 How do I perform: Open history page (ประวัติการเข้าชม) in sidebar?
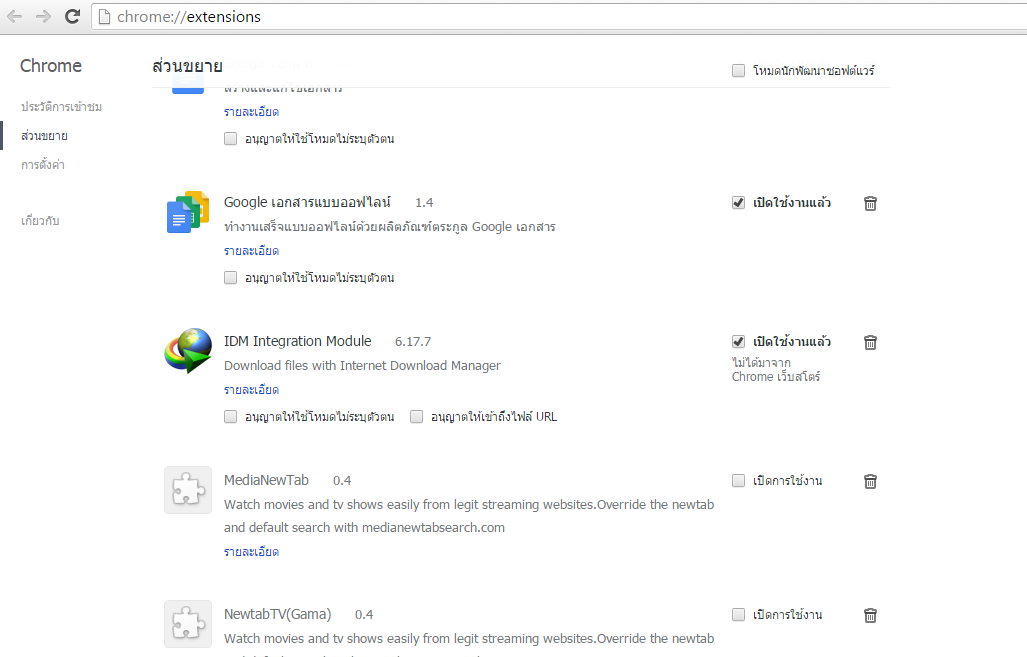tap(61, 106)
